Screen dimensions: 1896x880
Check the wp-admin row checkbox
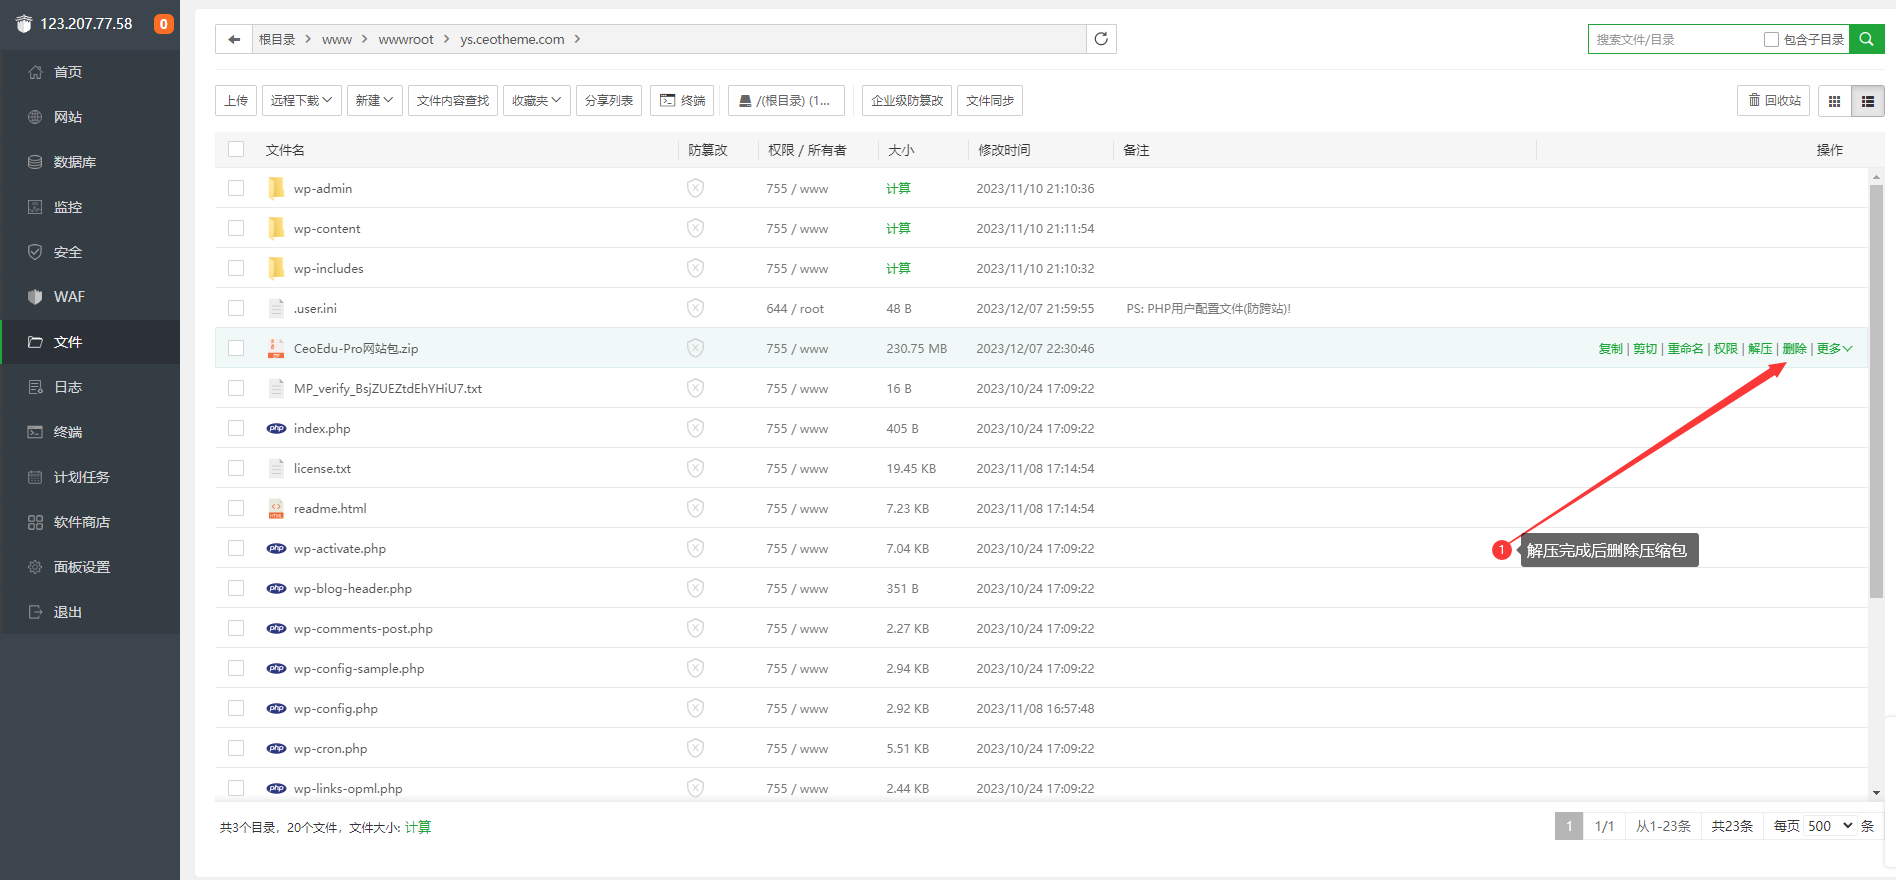[x=236, y=188]
